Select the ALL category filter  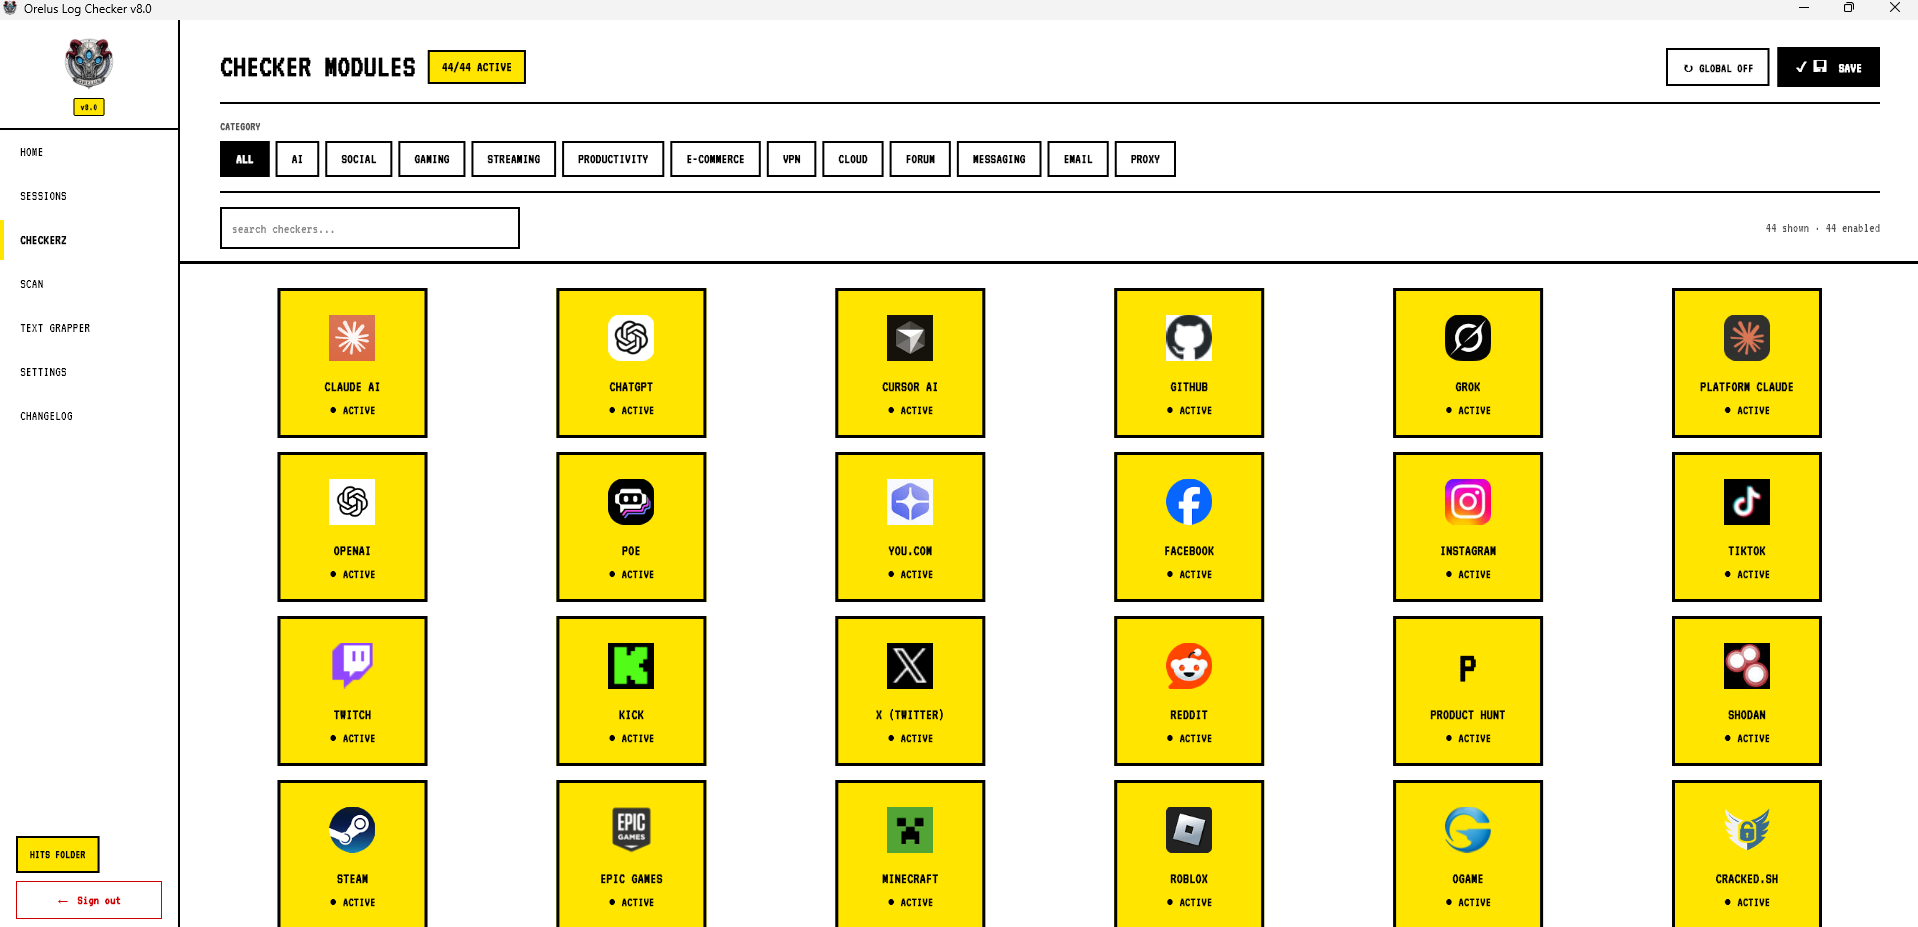(245, 159)
